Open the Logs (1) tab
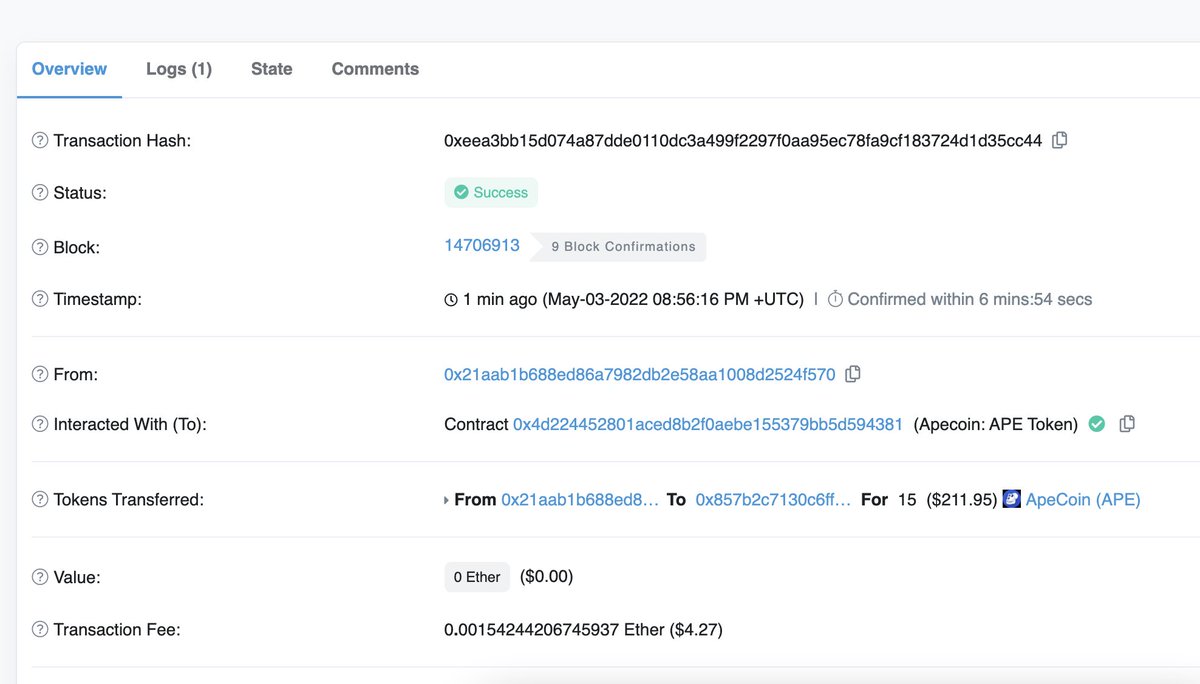 (x=179, y=69)
